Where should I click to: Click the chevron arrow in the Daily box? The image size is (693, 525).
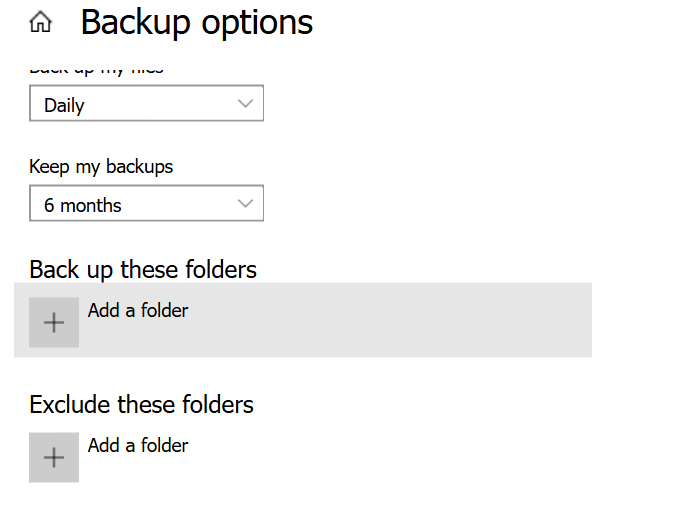(246, 104)
